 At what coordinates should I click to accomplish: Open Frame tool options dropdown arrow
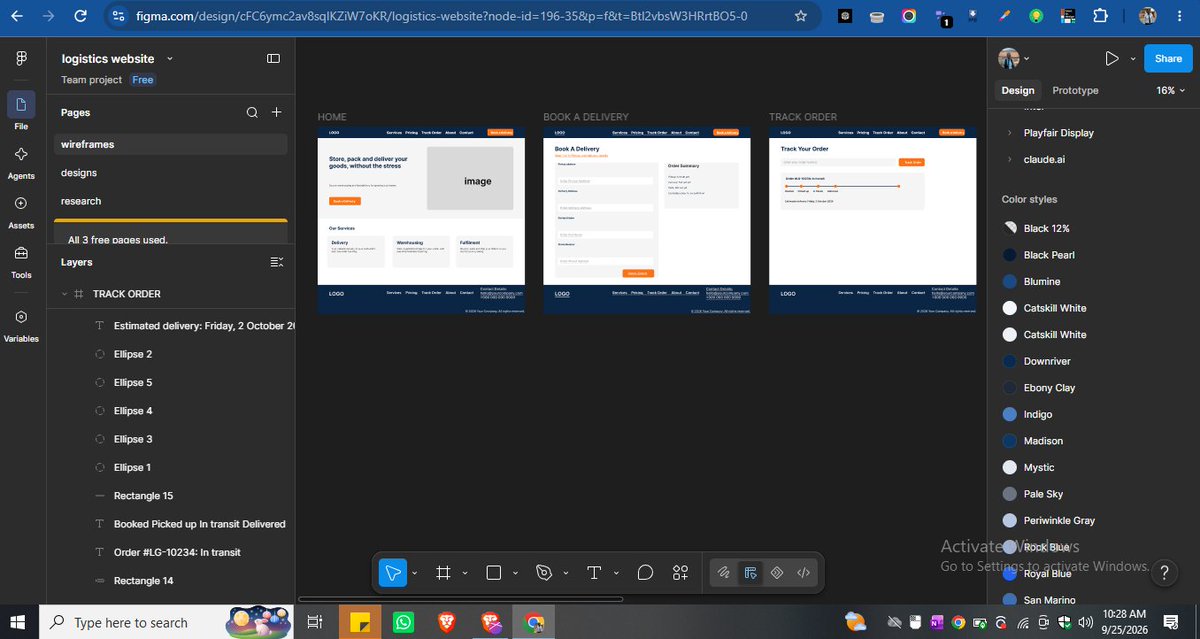tap(465, 574)
